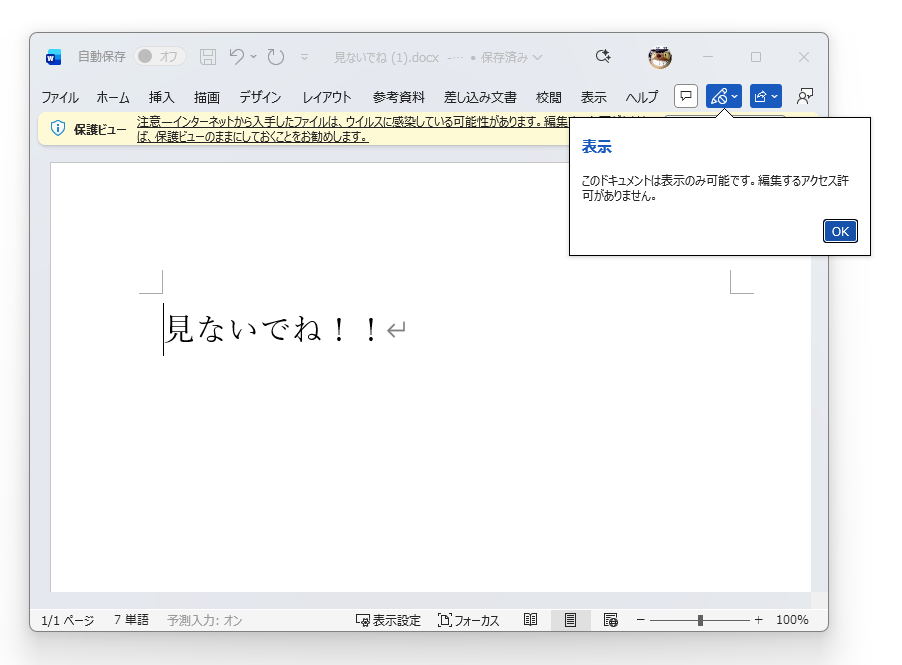Open the Share icon
The image size is (902, 665).
coord(760,96)
